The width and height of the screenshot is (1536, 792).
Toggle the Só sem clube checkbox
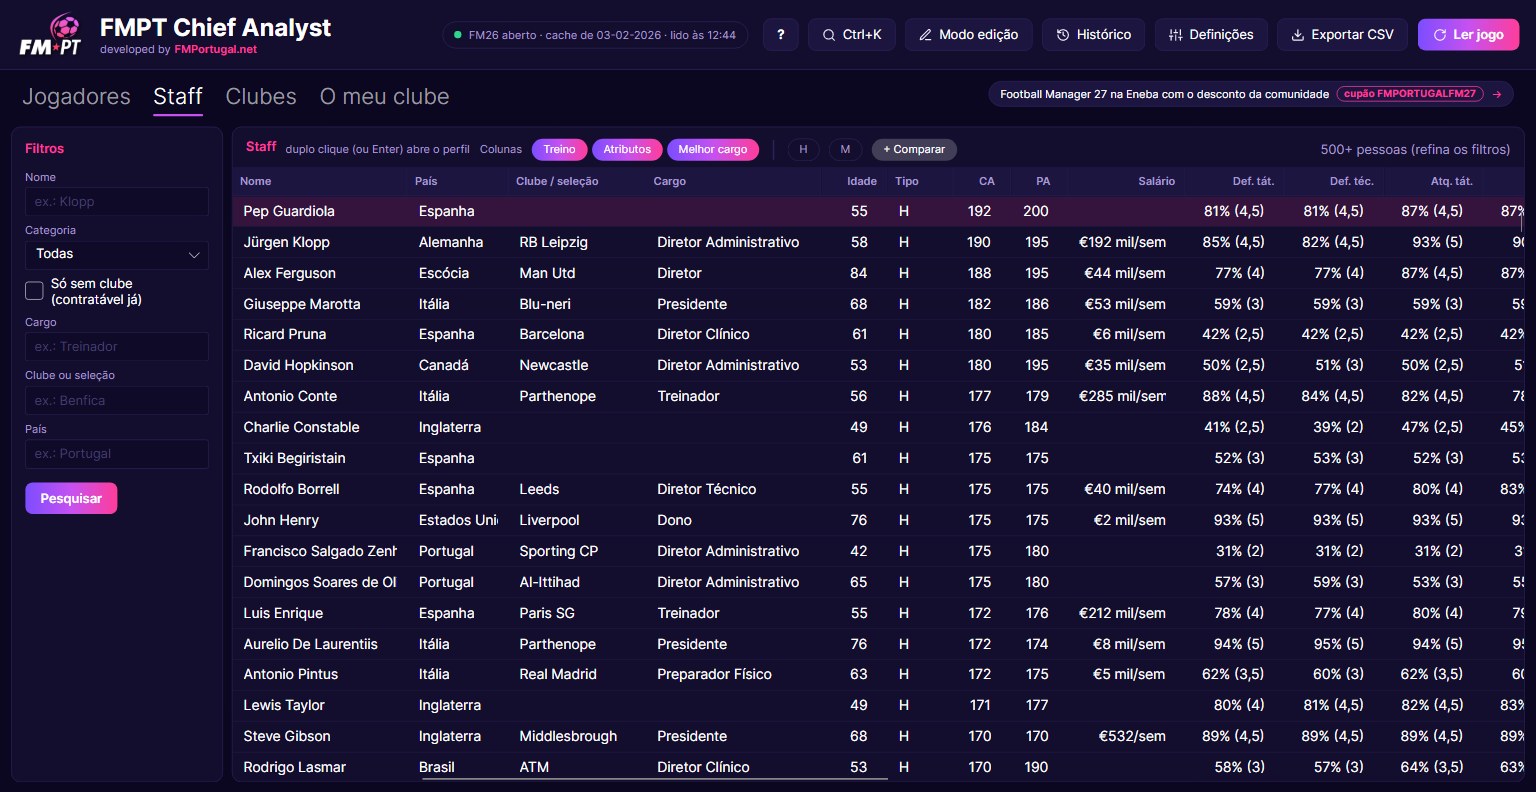[x=34, y=291]
